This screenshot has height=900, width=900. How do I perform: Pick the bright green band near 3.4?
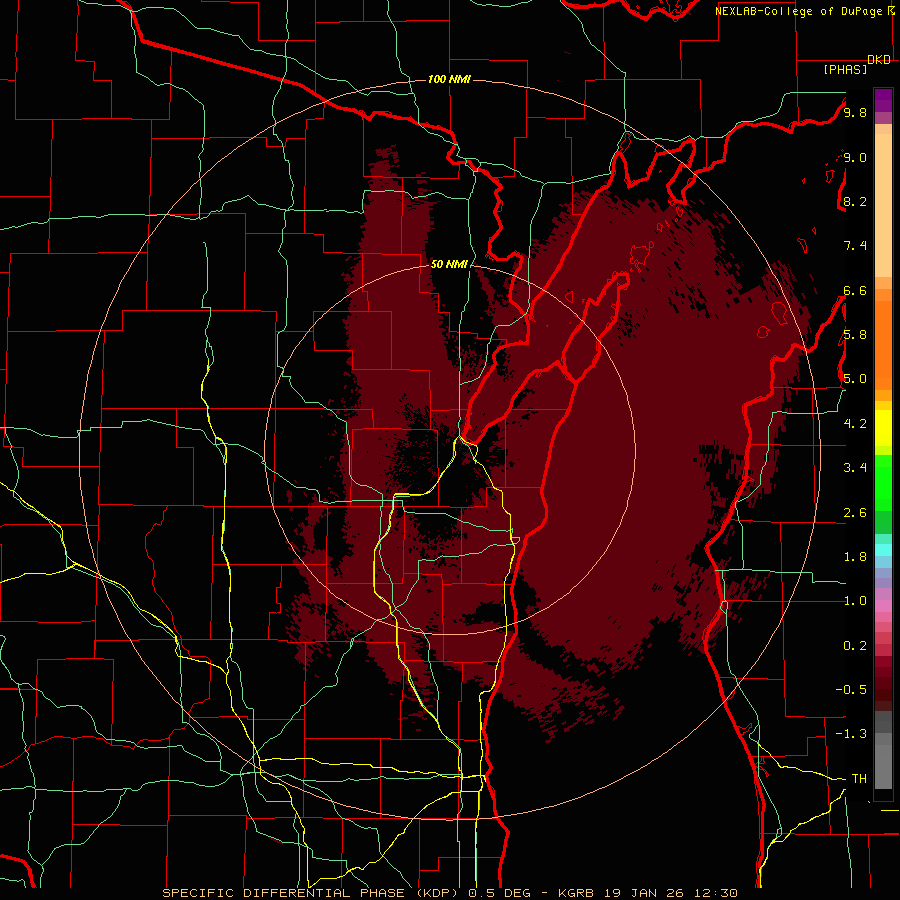pyautogui.click(x=883, y=483)
